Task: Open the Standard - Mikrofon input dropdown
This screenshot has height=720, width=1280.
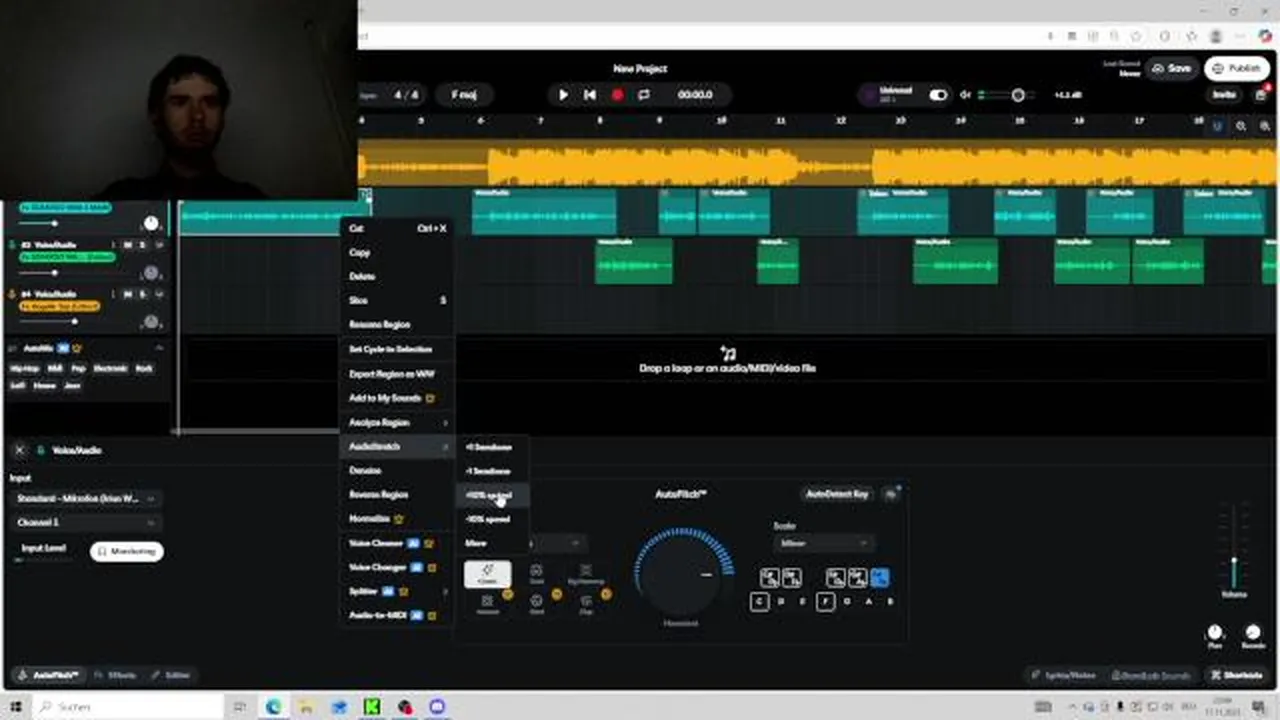Action: pyautogui.click(x=85, y=498)
